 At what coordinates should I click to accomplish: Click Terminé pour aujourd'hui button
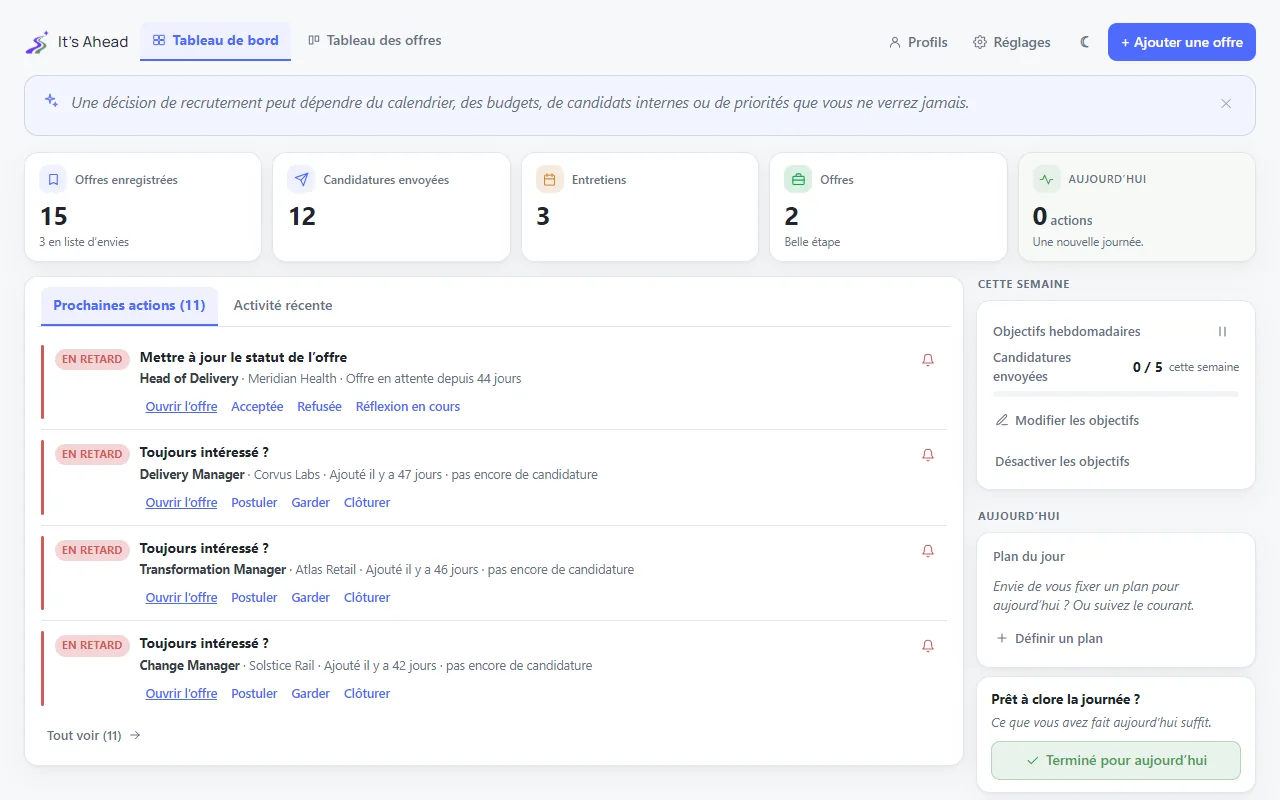coord(1116,761)
